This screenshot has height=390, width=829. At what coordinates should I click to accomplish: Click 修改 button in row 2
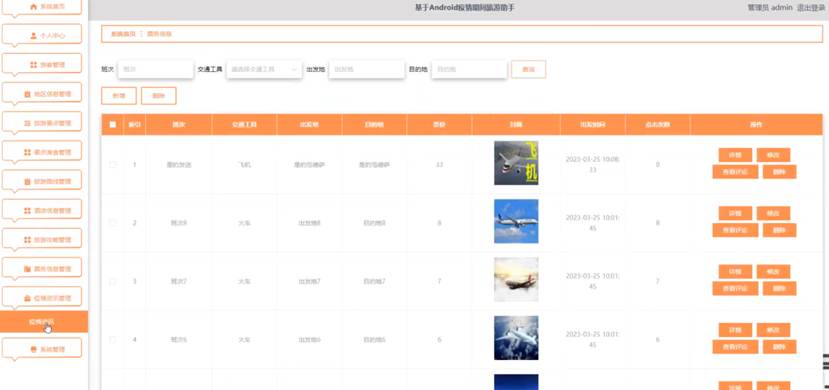(773, 213)
